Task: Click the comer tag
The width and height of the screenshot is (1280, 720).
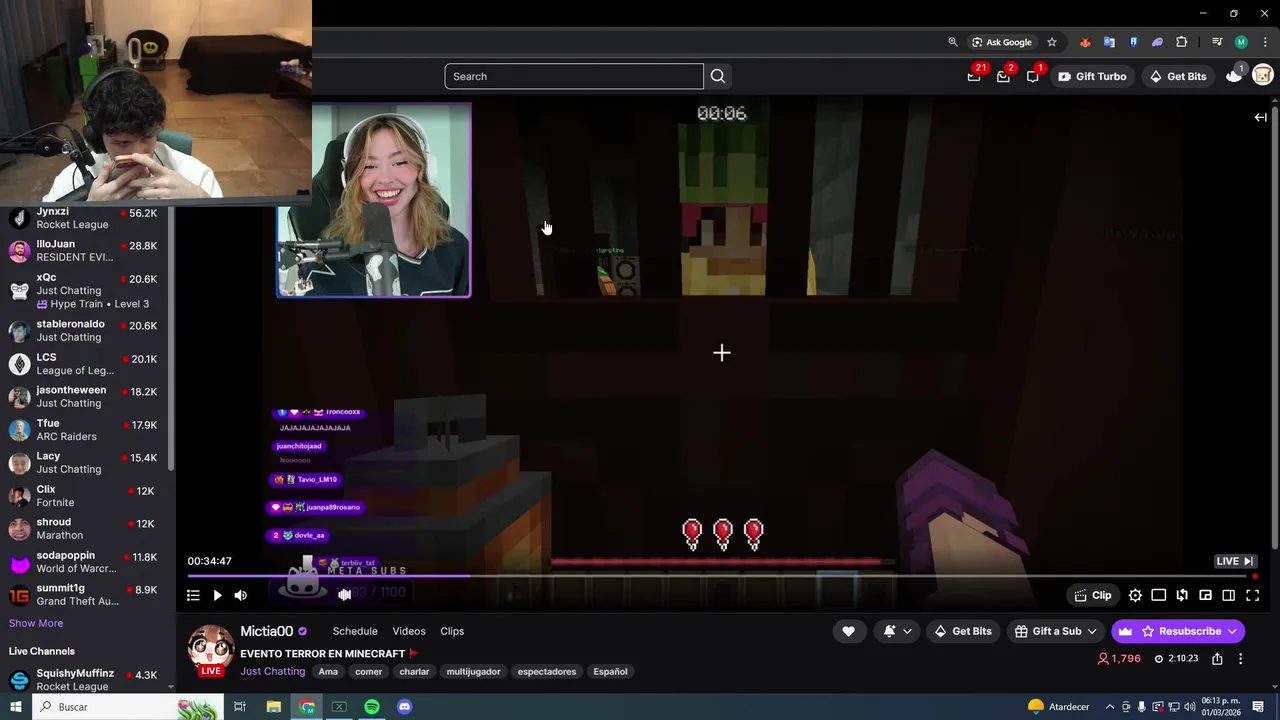Action: [368, 672]
